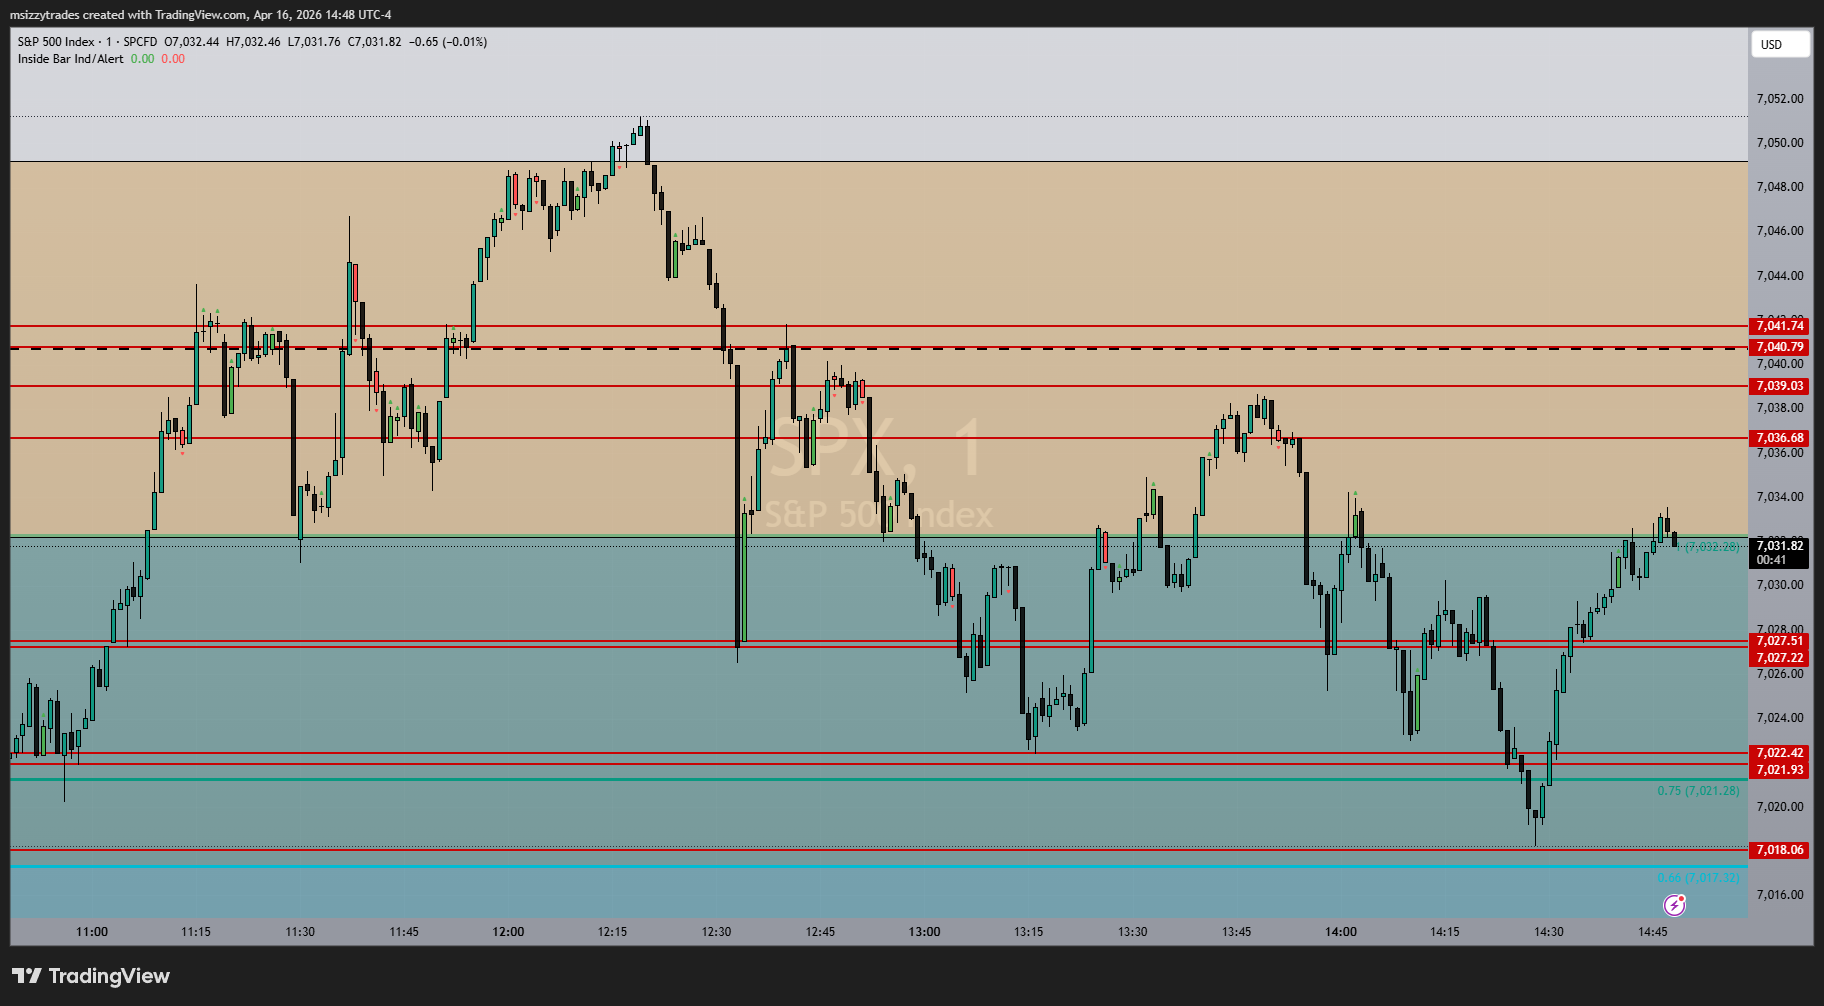Click the TradingView logo at the bottom
Image resolution: width=1824 pixels, height=1006 pixels.
coord(91,976)
